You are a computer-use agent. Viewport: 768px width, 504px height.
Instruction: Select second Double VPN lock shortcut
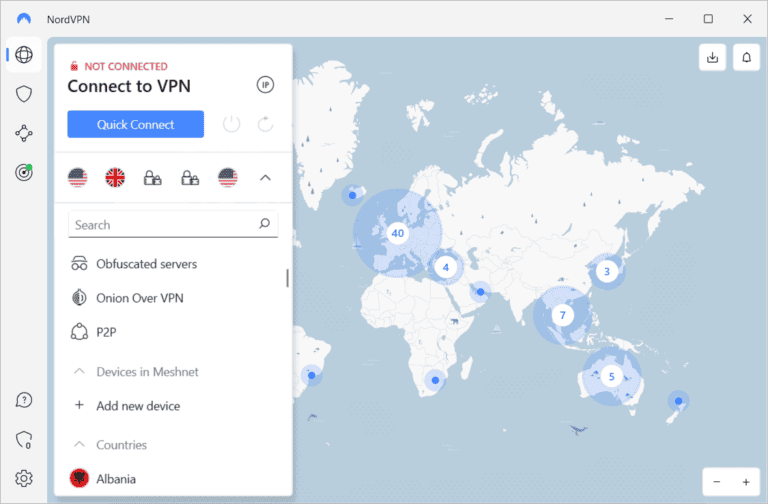(190, 177)
